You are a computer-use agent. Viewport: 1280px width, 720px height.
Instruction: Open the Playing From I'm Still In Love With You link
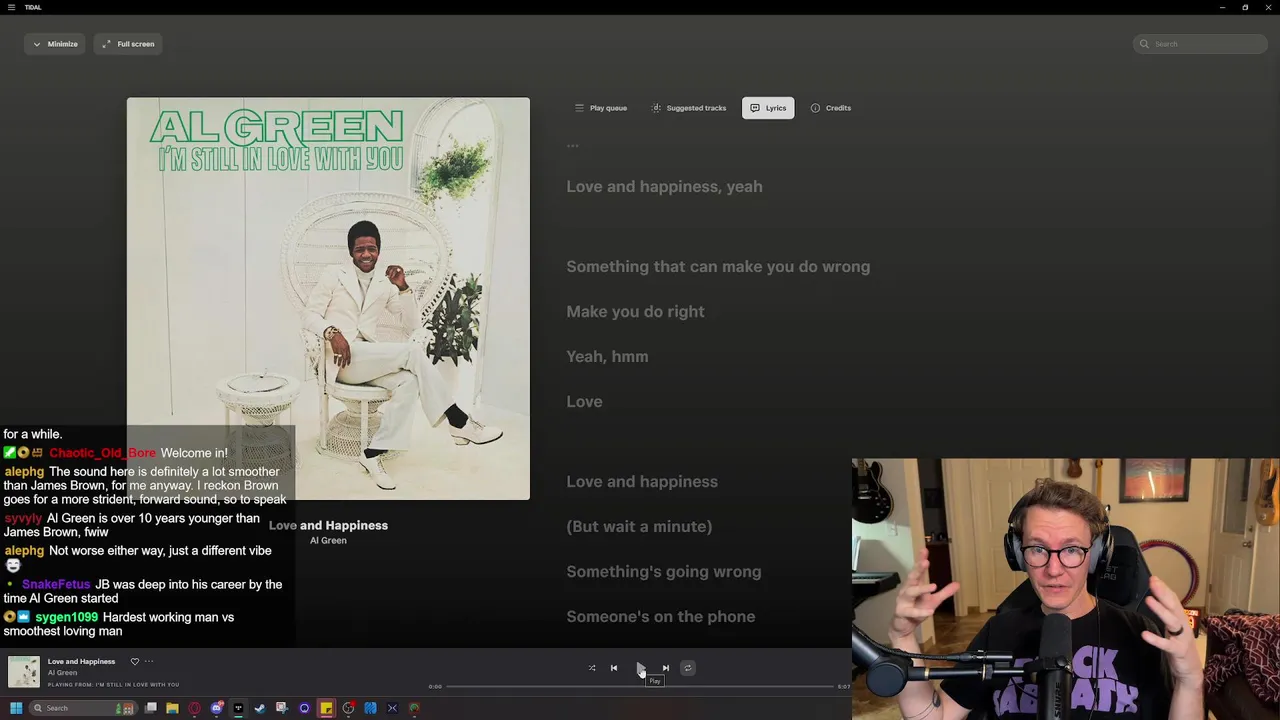click(113, 685)
